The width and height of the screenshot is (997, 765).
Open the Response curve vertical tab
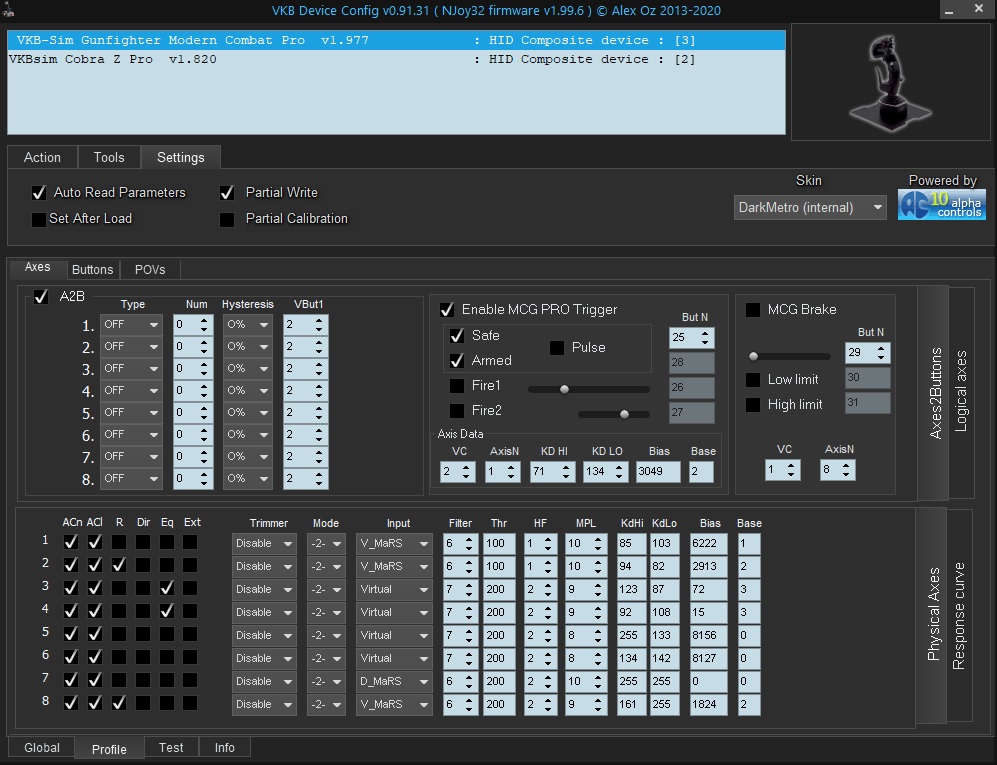(959, 616)
